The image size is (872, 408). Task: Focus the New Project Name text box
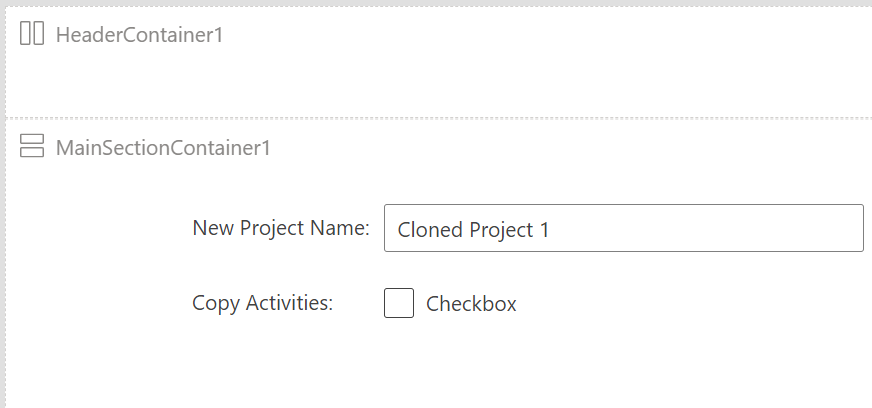(x=623, y=228)
